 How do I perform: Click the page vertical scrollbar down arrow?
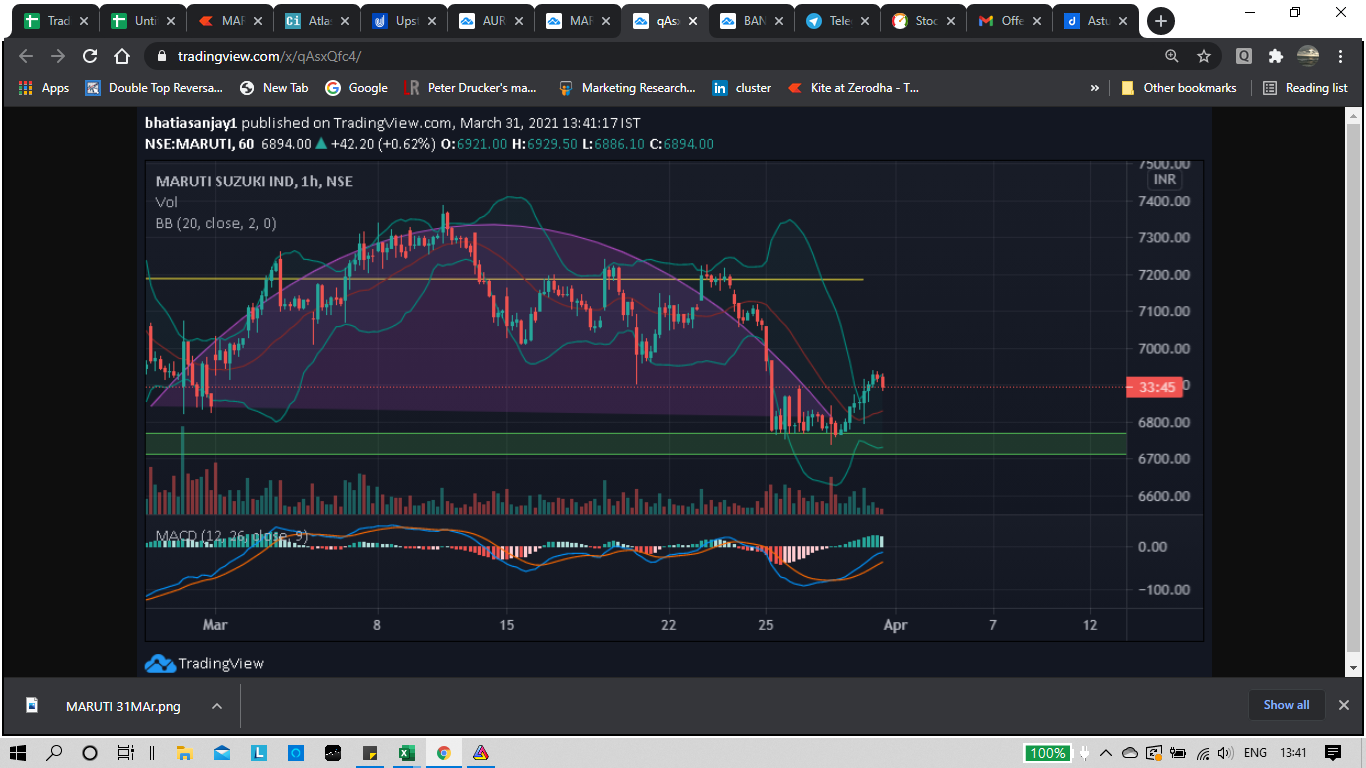1355,668
